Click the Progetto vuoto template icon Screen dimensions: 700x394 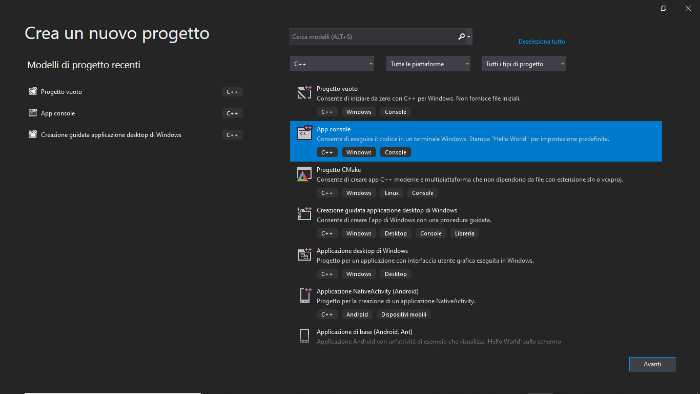(x=304, y=92)
